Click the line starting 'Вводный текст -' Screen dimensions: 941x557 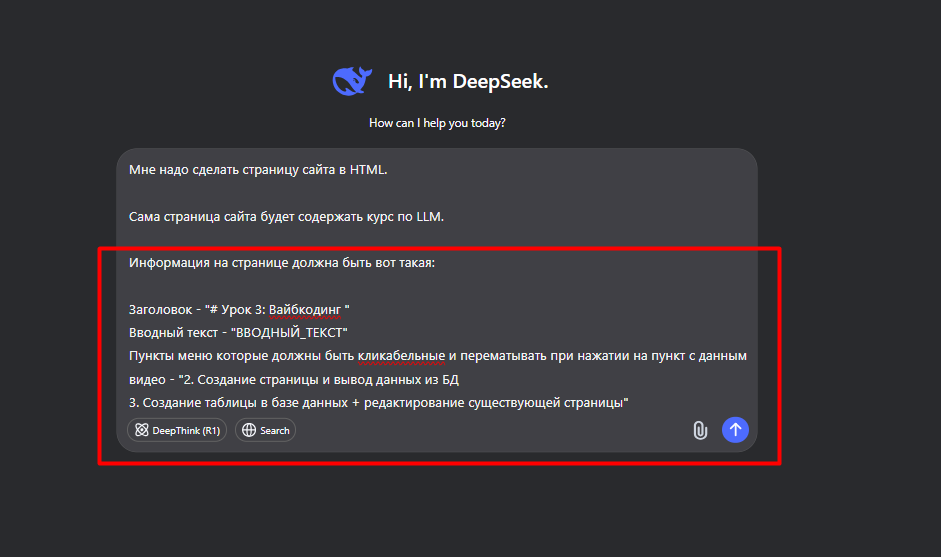tap(238, 333)
